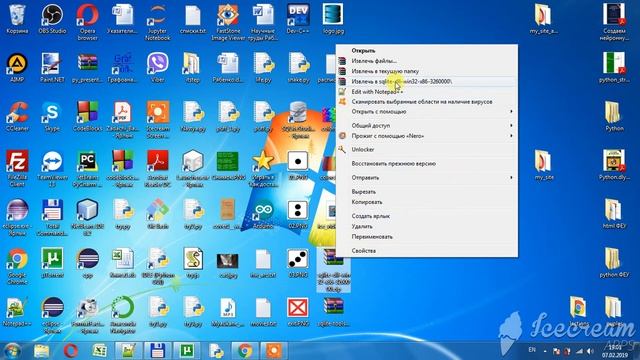Extract to the sqlite-dll-win32-x86-3260000 folder
640x360 pixels.
pos(427,81)
